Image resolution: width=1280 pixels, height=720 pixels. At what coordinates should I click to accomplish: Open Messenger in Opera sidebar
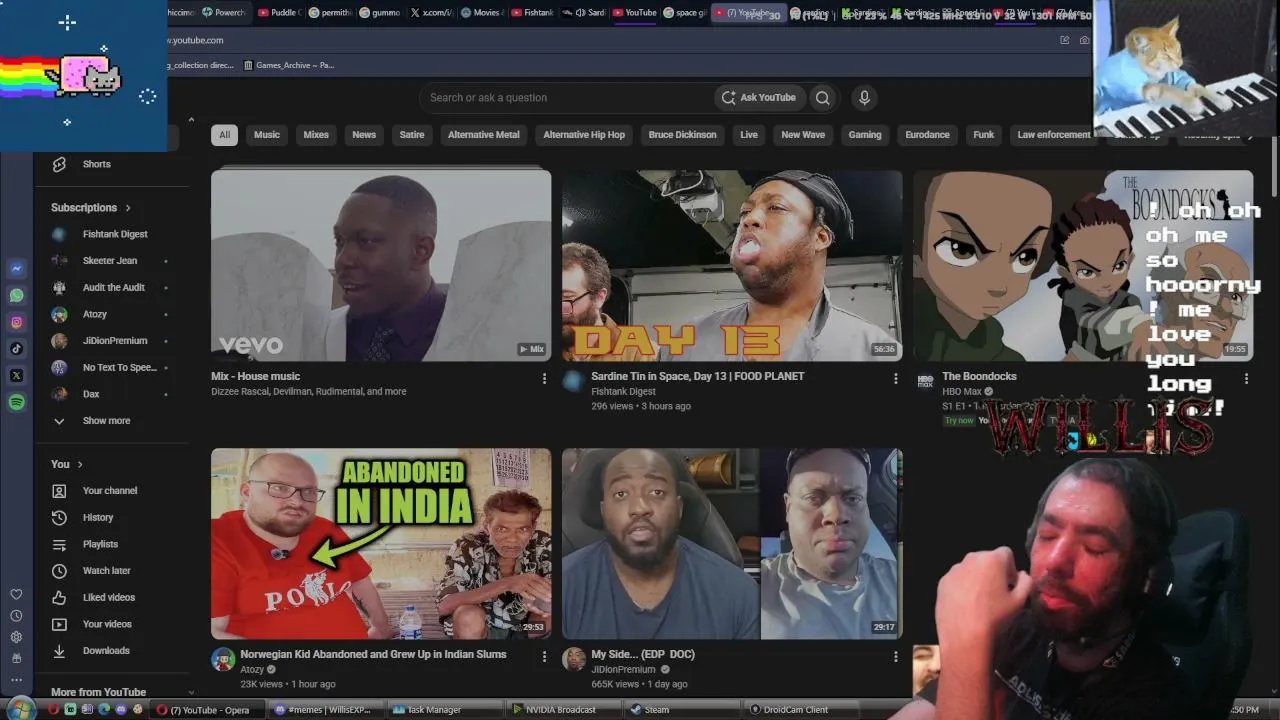[17, 268]
